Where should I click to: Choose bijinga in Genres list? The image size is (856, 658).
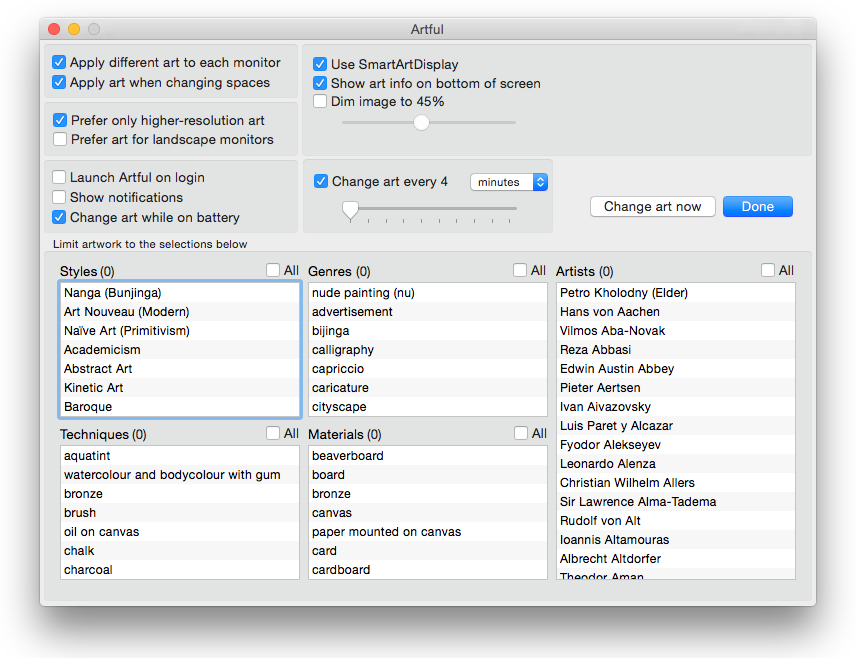[427, 331]
